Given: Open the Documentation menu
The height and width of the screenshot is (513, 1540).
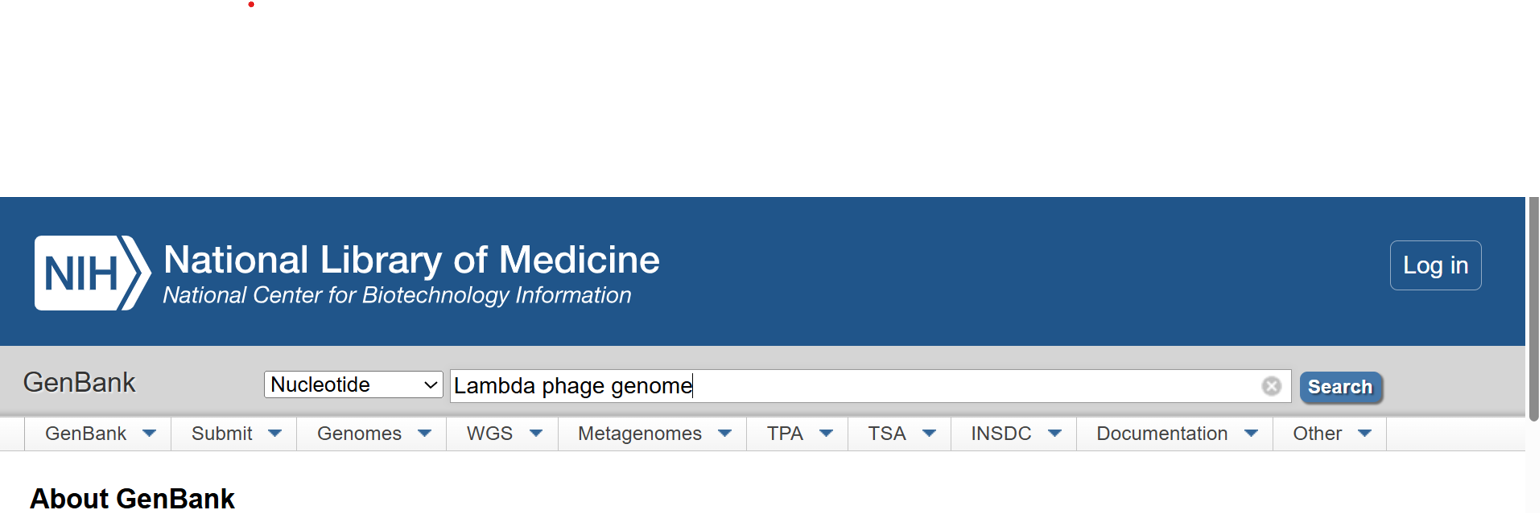Looking at the screenshot, I should [x=1162, y=434].
